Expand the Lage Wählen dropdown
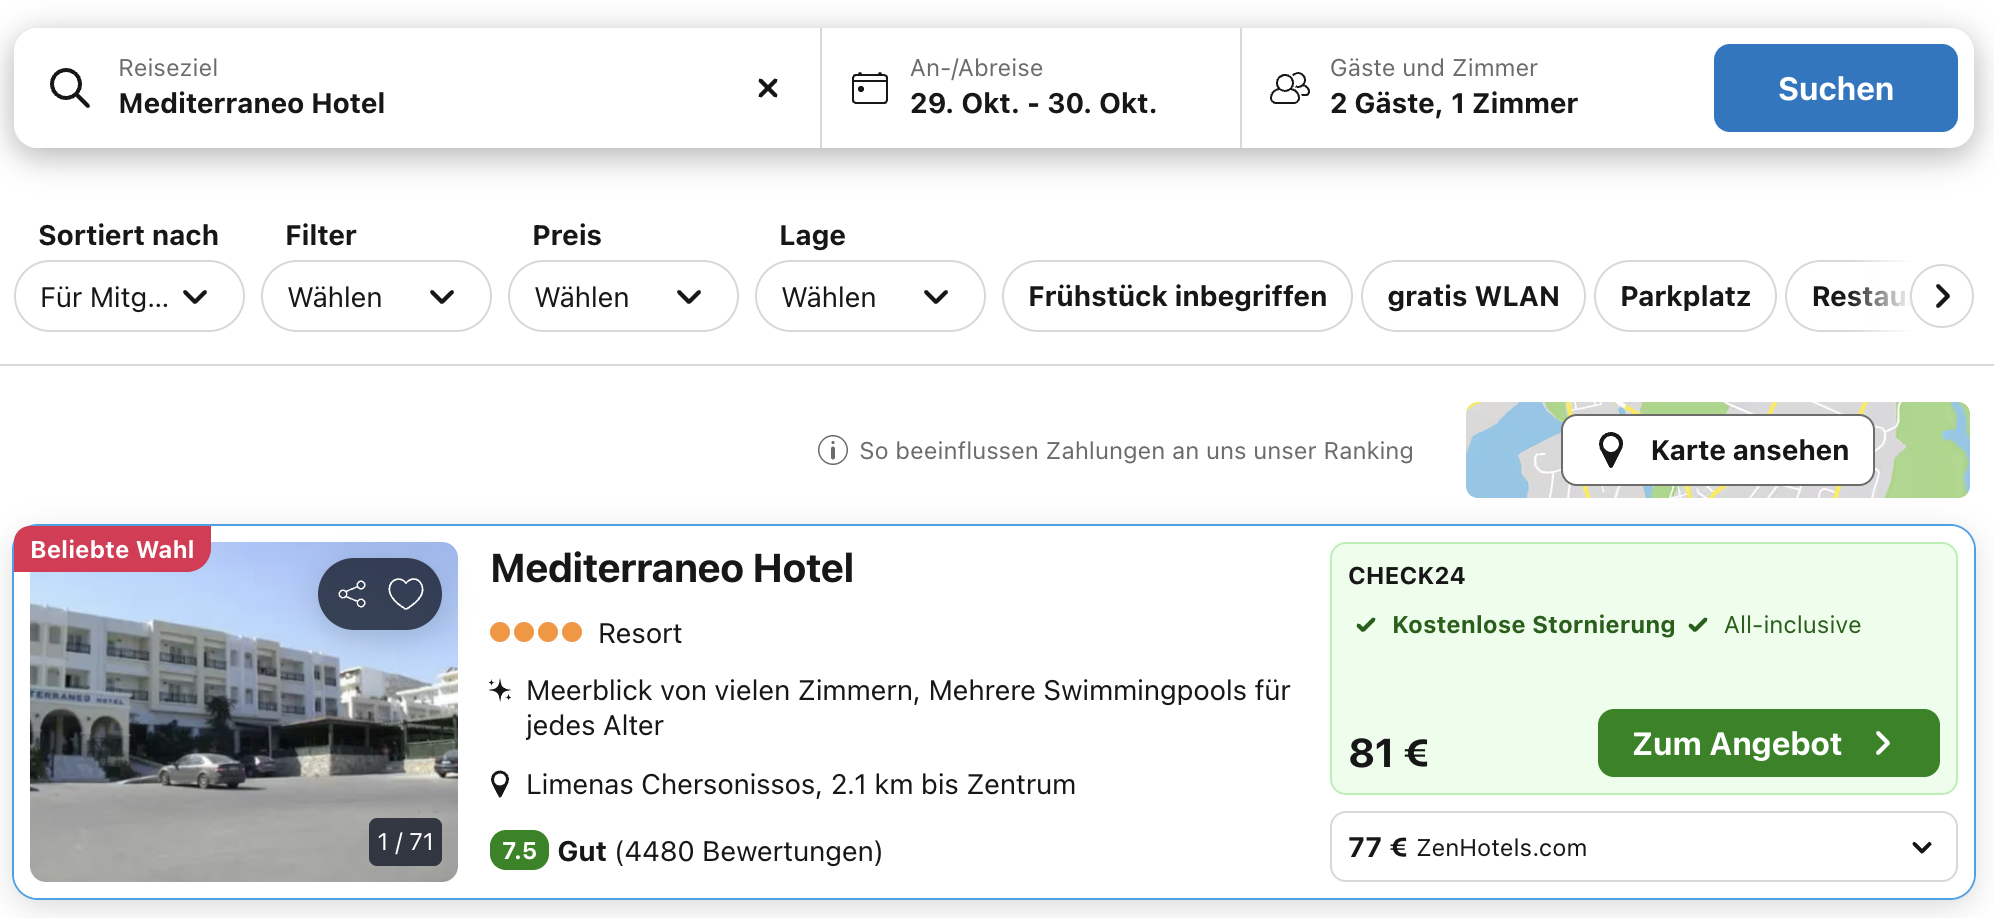The height and width of the screenshot is (918, 1994). (x=869, y=297)
